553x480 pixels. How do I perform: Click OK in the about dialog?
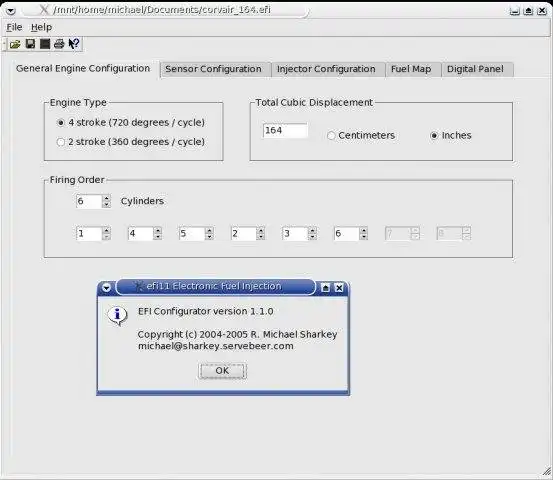(222, 371)
